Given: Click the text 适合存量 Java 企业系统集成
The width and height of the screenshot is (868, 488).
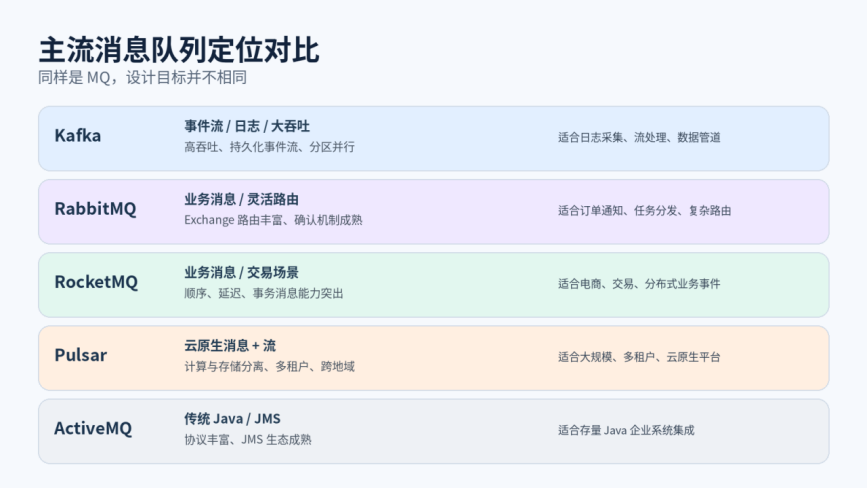Looking at the screenshot, I should 626,430.
